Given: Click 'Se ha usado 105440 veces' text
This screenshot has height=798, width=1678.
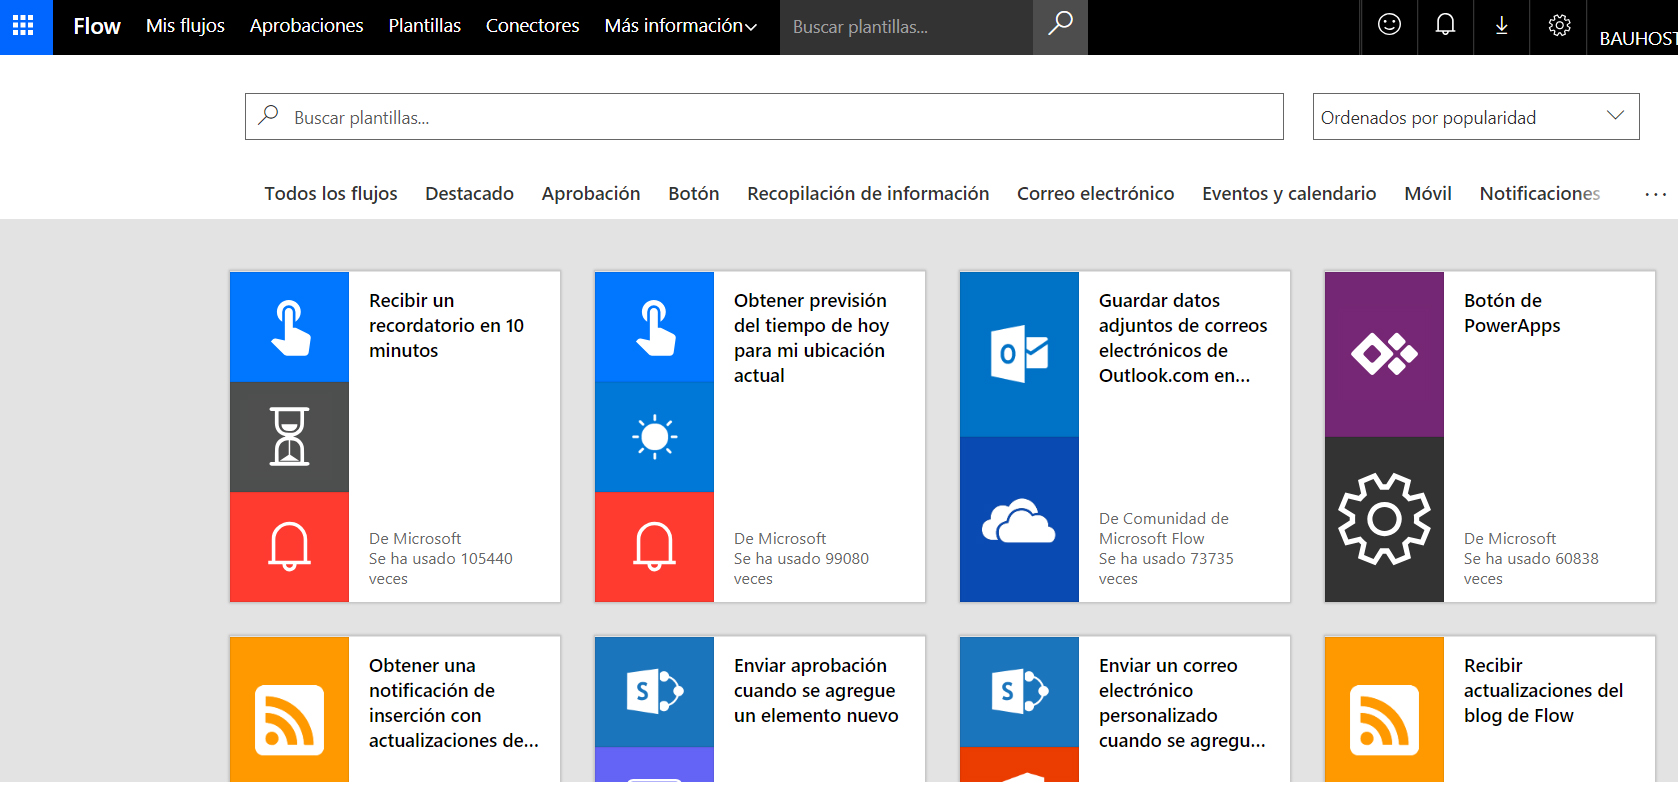Looking at the screenshot, I should coord(441,569).
